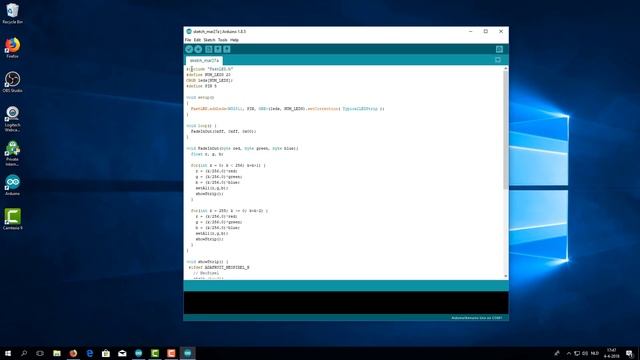Select the Logitech Webcam desktop shortcut
The height and width of the screenshot is (360, 640).
[13, 119]
